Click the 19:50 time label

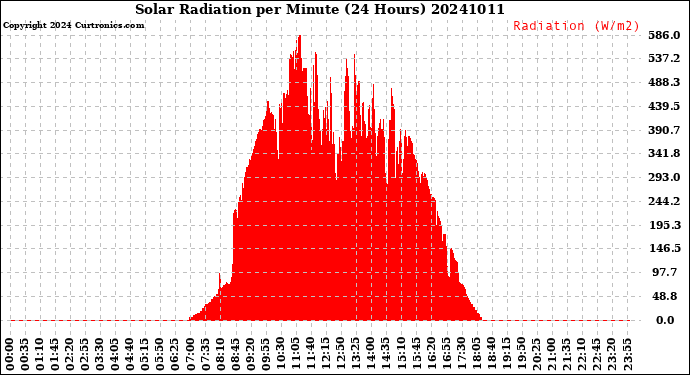(x=521, y=354)
